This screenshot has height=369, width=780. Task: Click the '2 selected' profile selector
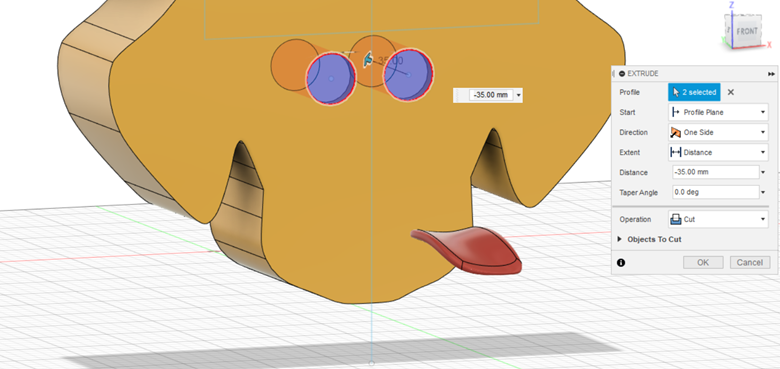click(694, 92)
